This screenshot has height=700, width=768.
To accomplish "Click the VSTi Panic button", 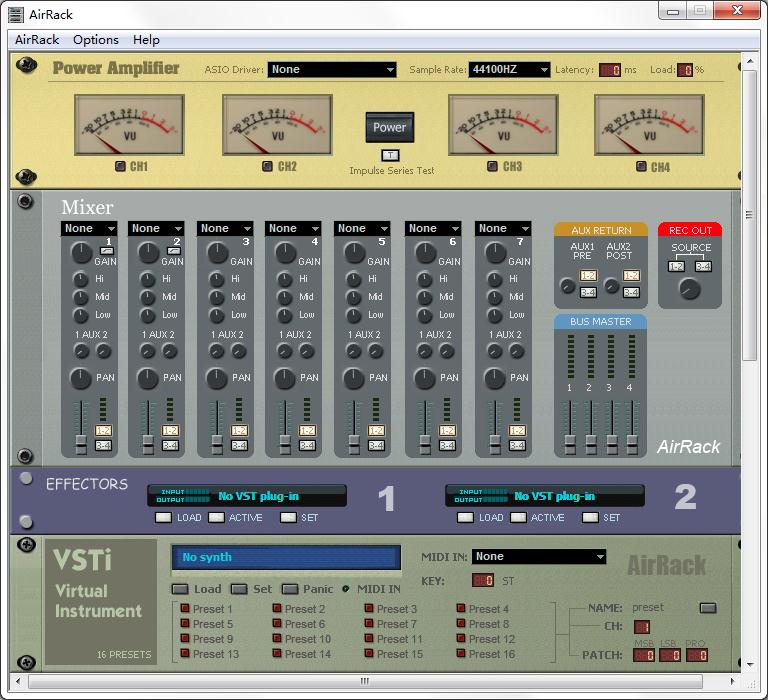I will click(291, 589).
